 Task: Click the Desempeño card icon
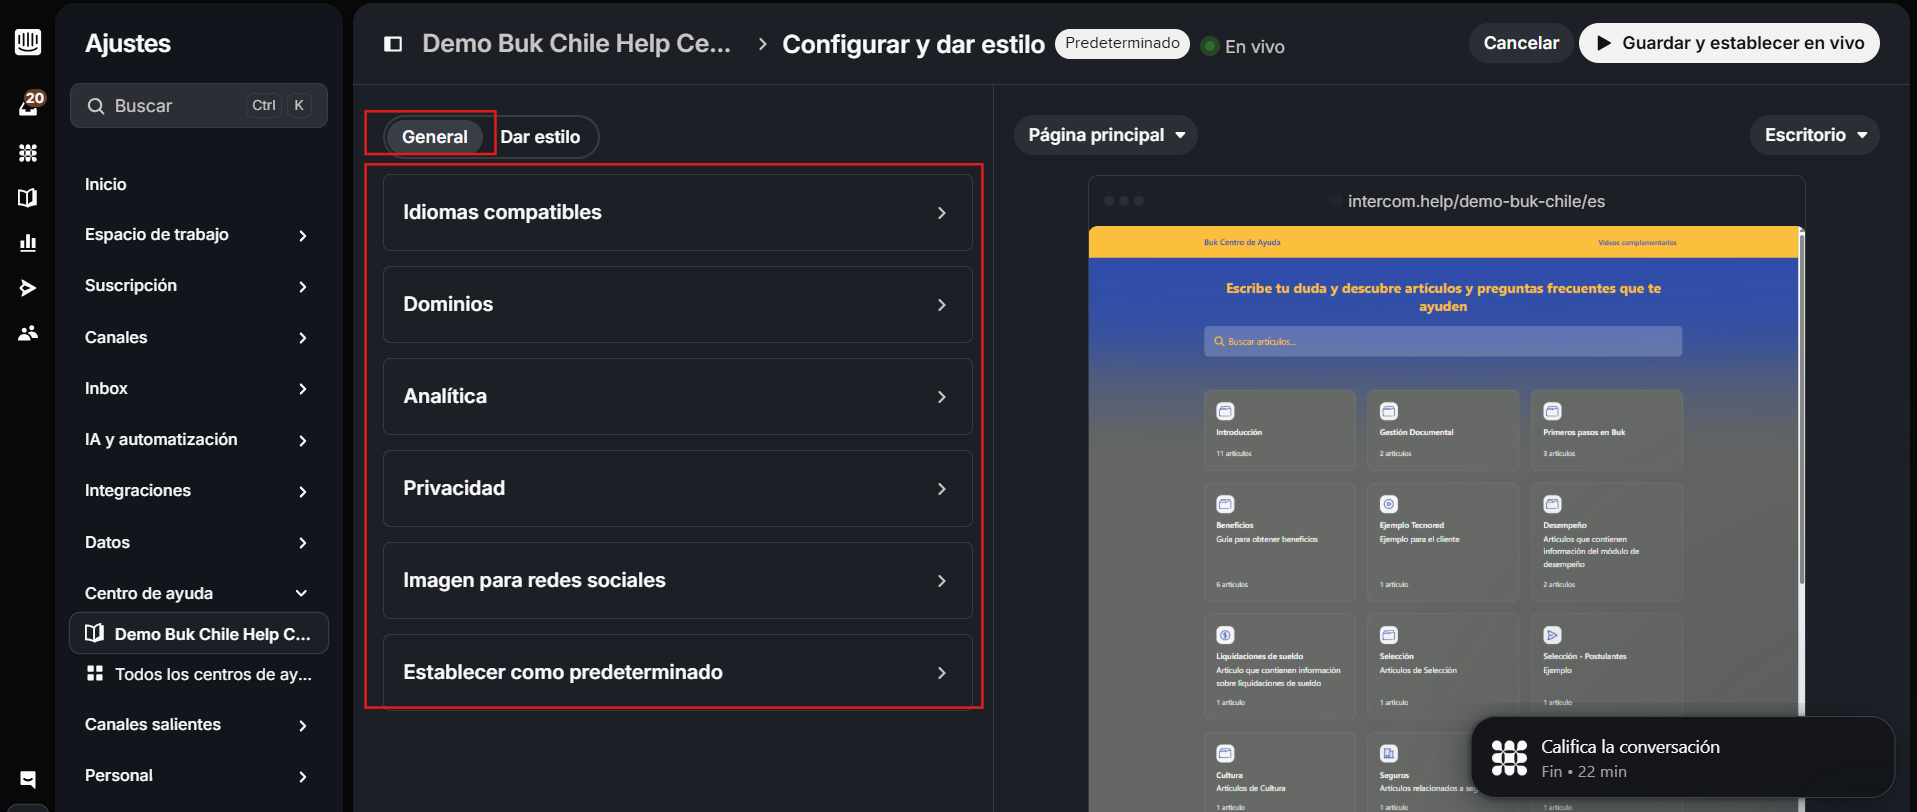click(x=1552, y=504)
